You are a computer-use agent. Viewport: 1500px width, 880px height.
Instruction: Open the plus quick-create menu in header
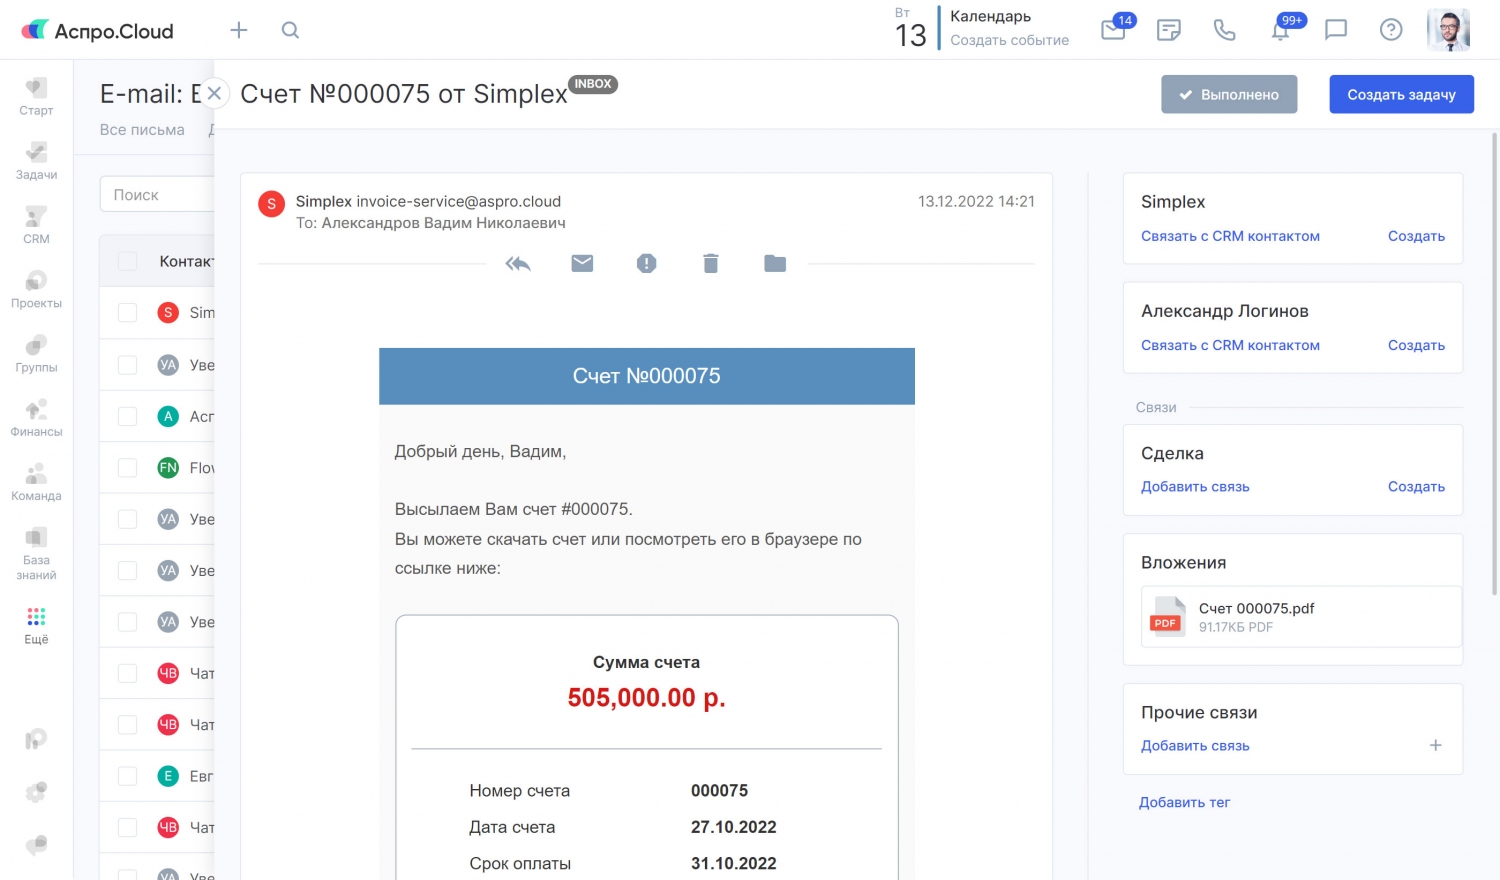tap(238, 30)
